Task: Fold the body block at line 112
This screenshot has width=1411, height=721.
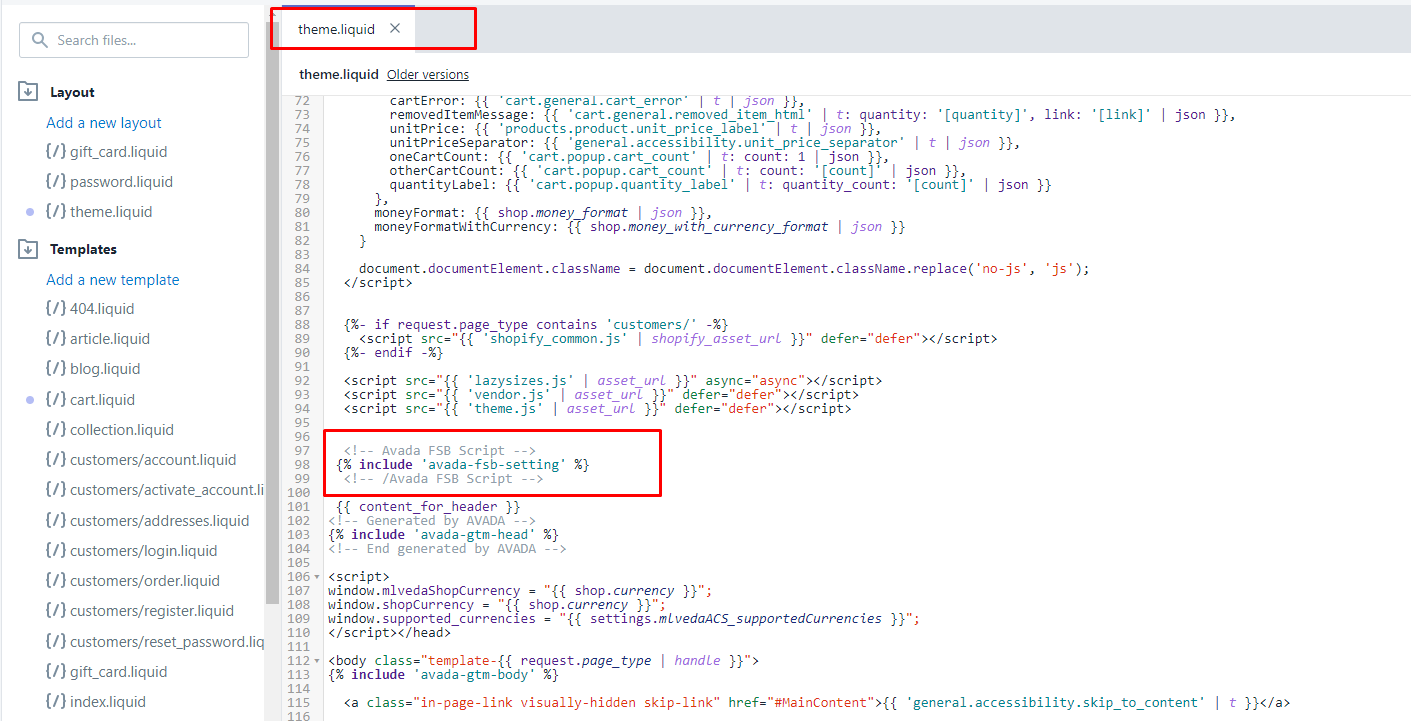Action: point(317,661)
